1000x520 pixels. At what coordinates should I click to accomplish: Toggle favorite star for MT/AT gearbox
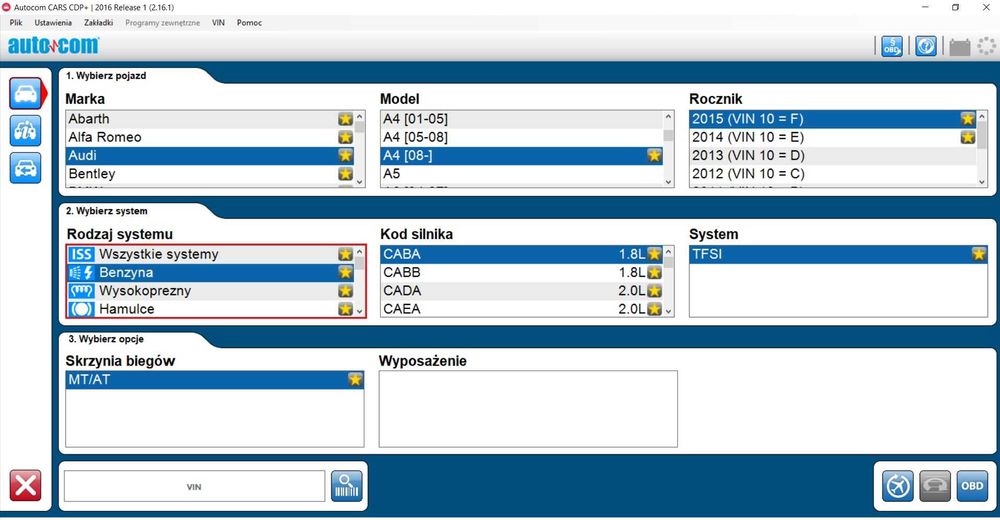click(355, 380)
